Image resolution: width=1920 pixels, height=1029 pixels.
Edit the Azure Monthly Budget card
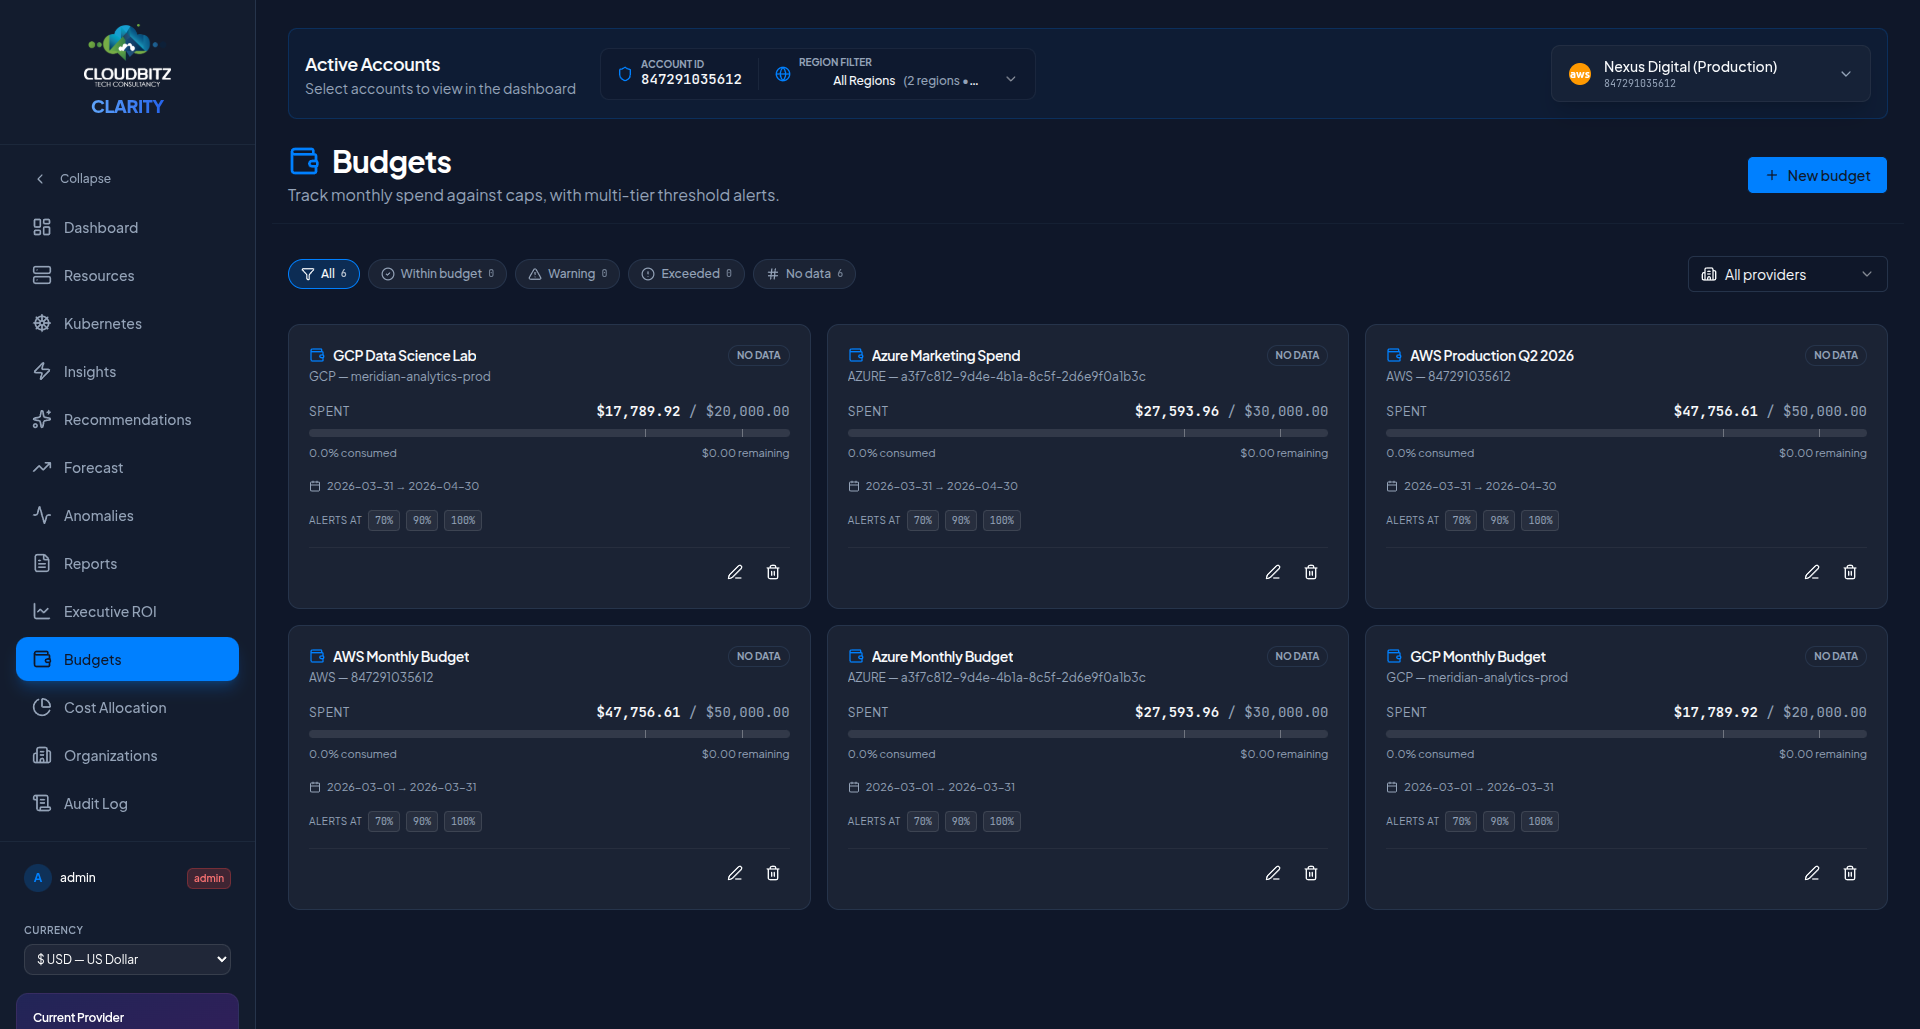1273,873
